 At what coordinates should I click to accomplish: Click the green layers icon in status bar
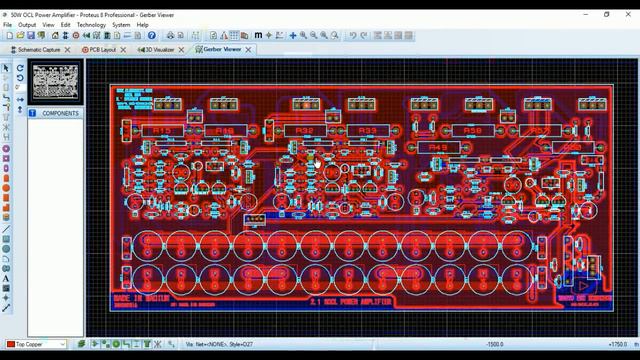pos(81,344)
